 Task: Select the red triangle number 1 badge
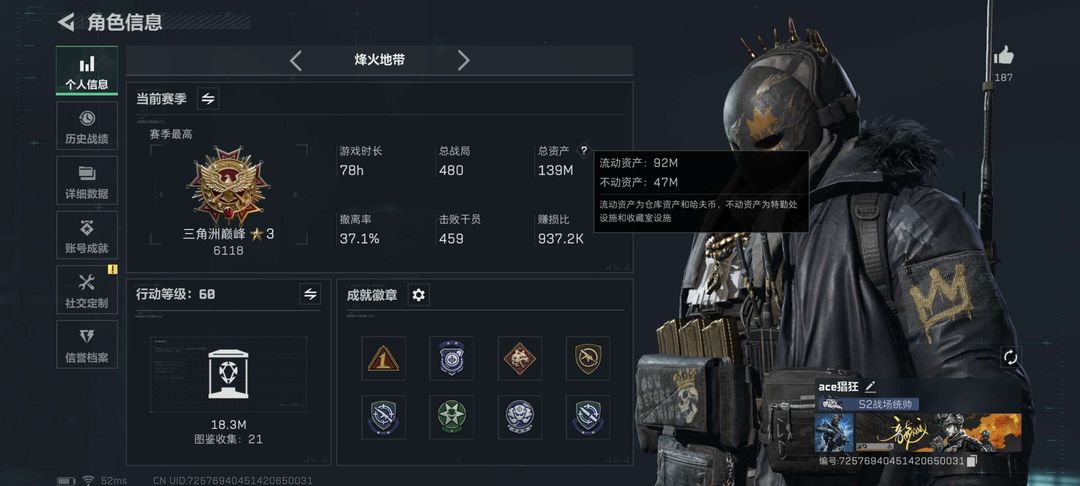(x=383, y=358)
